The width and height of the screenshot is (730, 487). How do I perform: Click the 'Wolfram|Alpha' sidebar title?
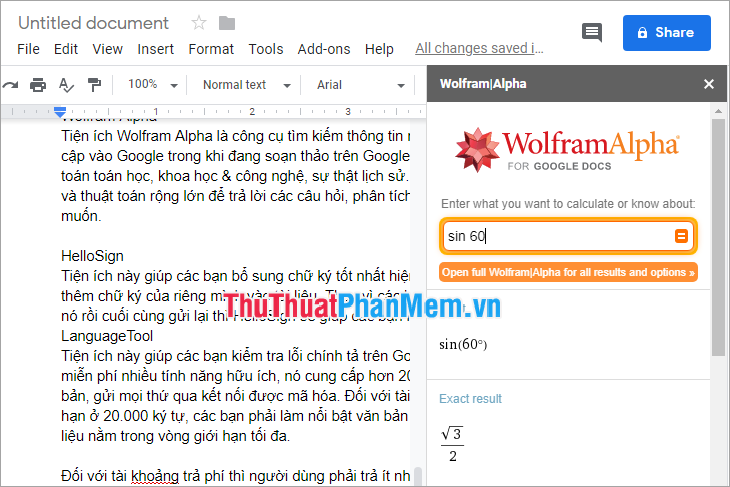tap(483, 84)
